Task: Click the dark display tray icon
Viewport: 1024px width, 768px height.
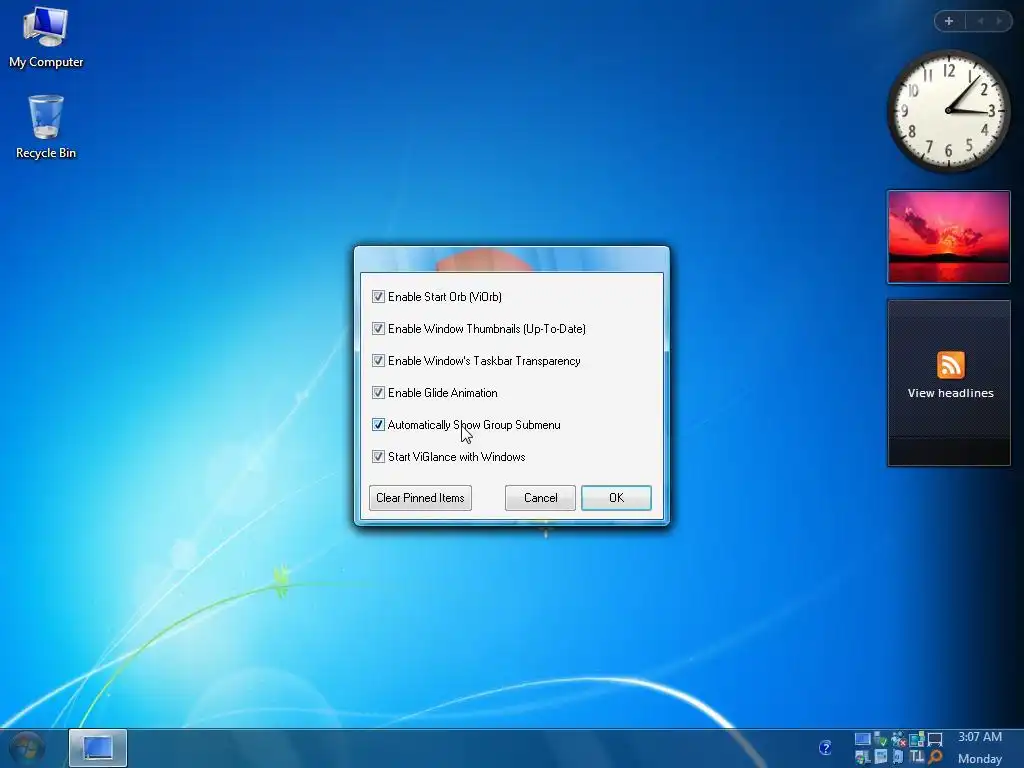Action: click(x=935, y=739)
